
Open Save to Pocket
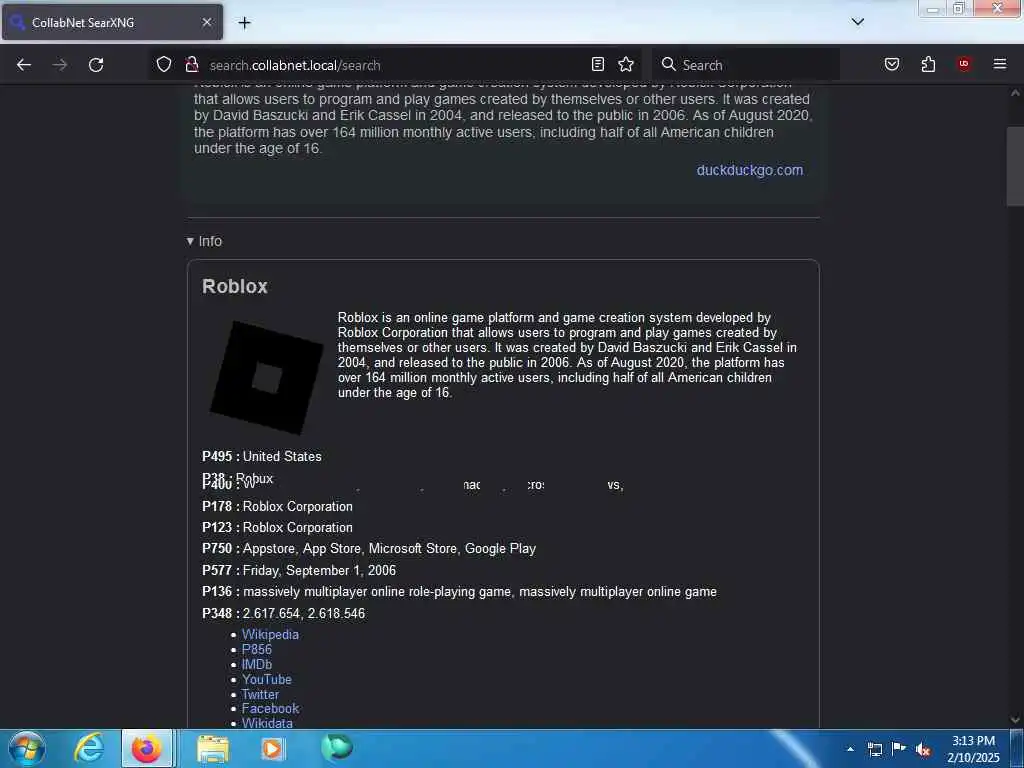tap(892, 64)
